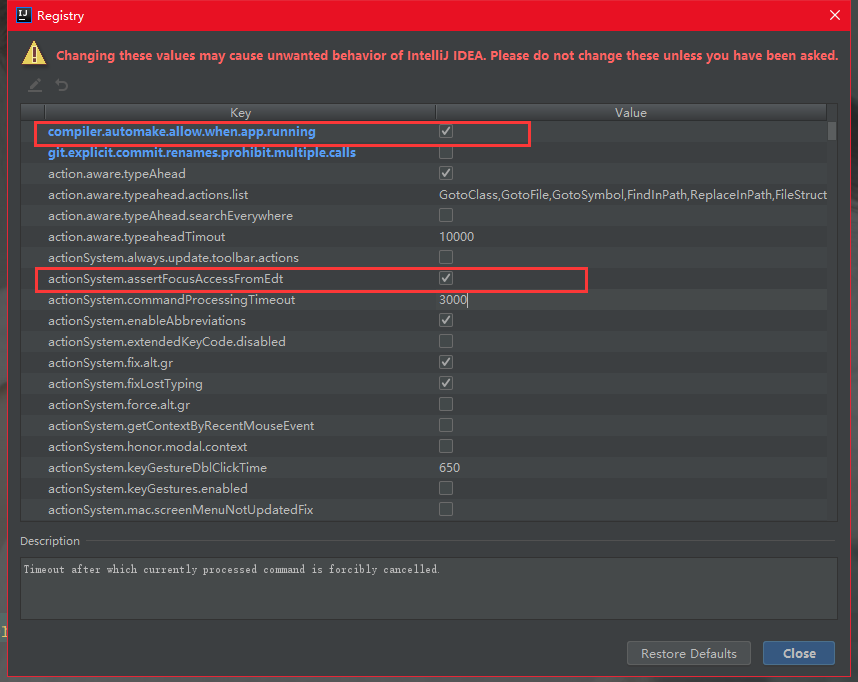Select actionSystem.assertFocusAccessFromEdt key

point(165,279)
